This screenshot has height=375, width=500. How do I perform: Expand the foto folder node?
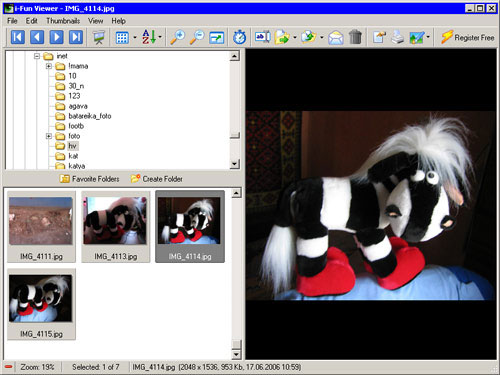(x=49, y=136)
